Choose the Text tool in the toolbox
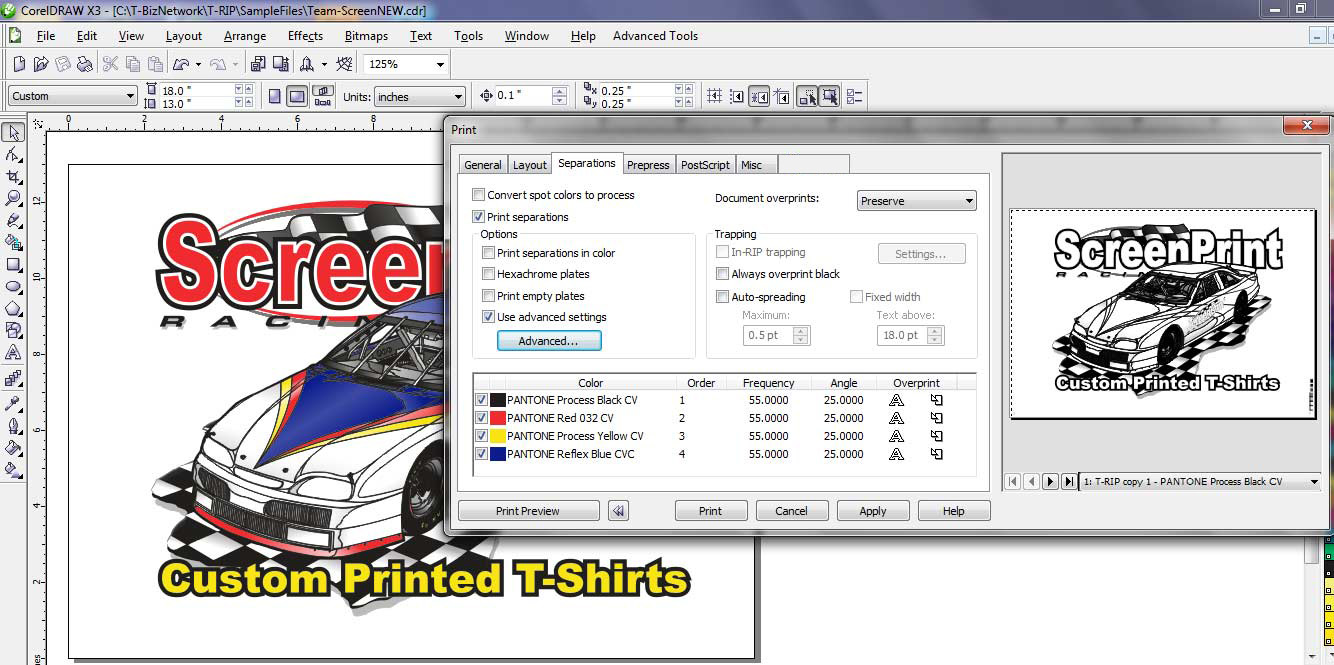The width and height of the screenshot is (1334, 665). [13, 353]
